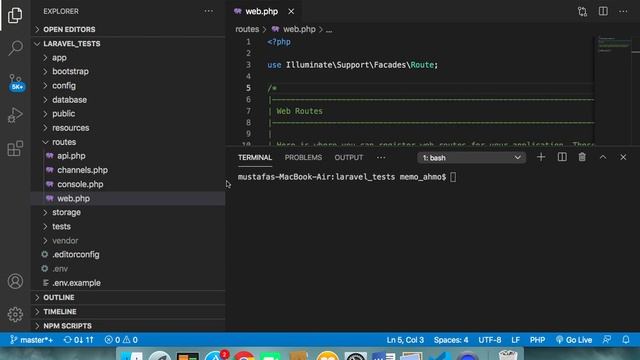
Task: Open the Manage gear icon
Action: pyautogui.click(x=15, y=314)
